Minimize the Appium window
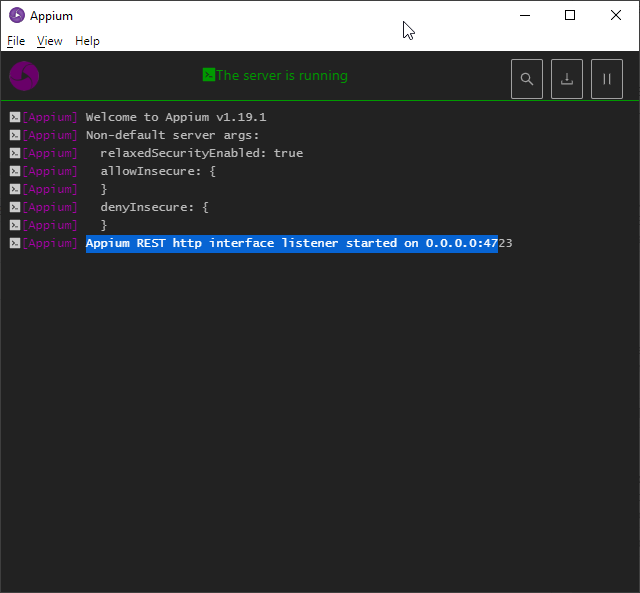 tap(525, 16)
